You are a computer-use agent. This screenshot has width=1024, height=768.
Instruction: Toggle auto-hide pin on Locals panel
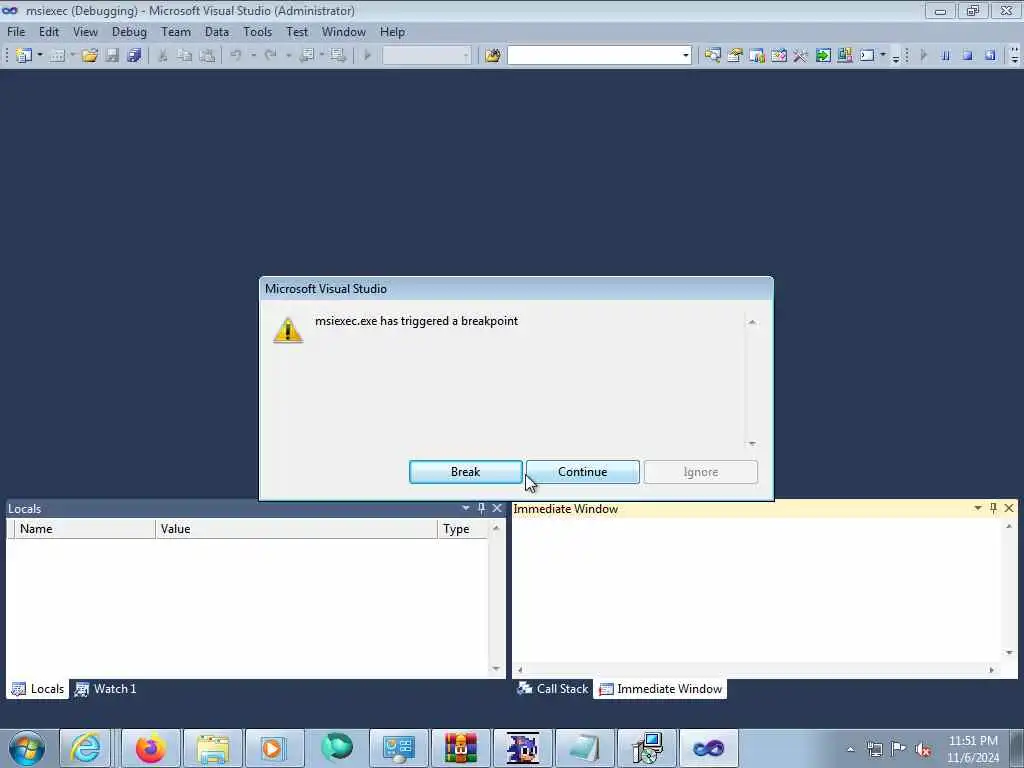[x=481, y=507]
